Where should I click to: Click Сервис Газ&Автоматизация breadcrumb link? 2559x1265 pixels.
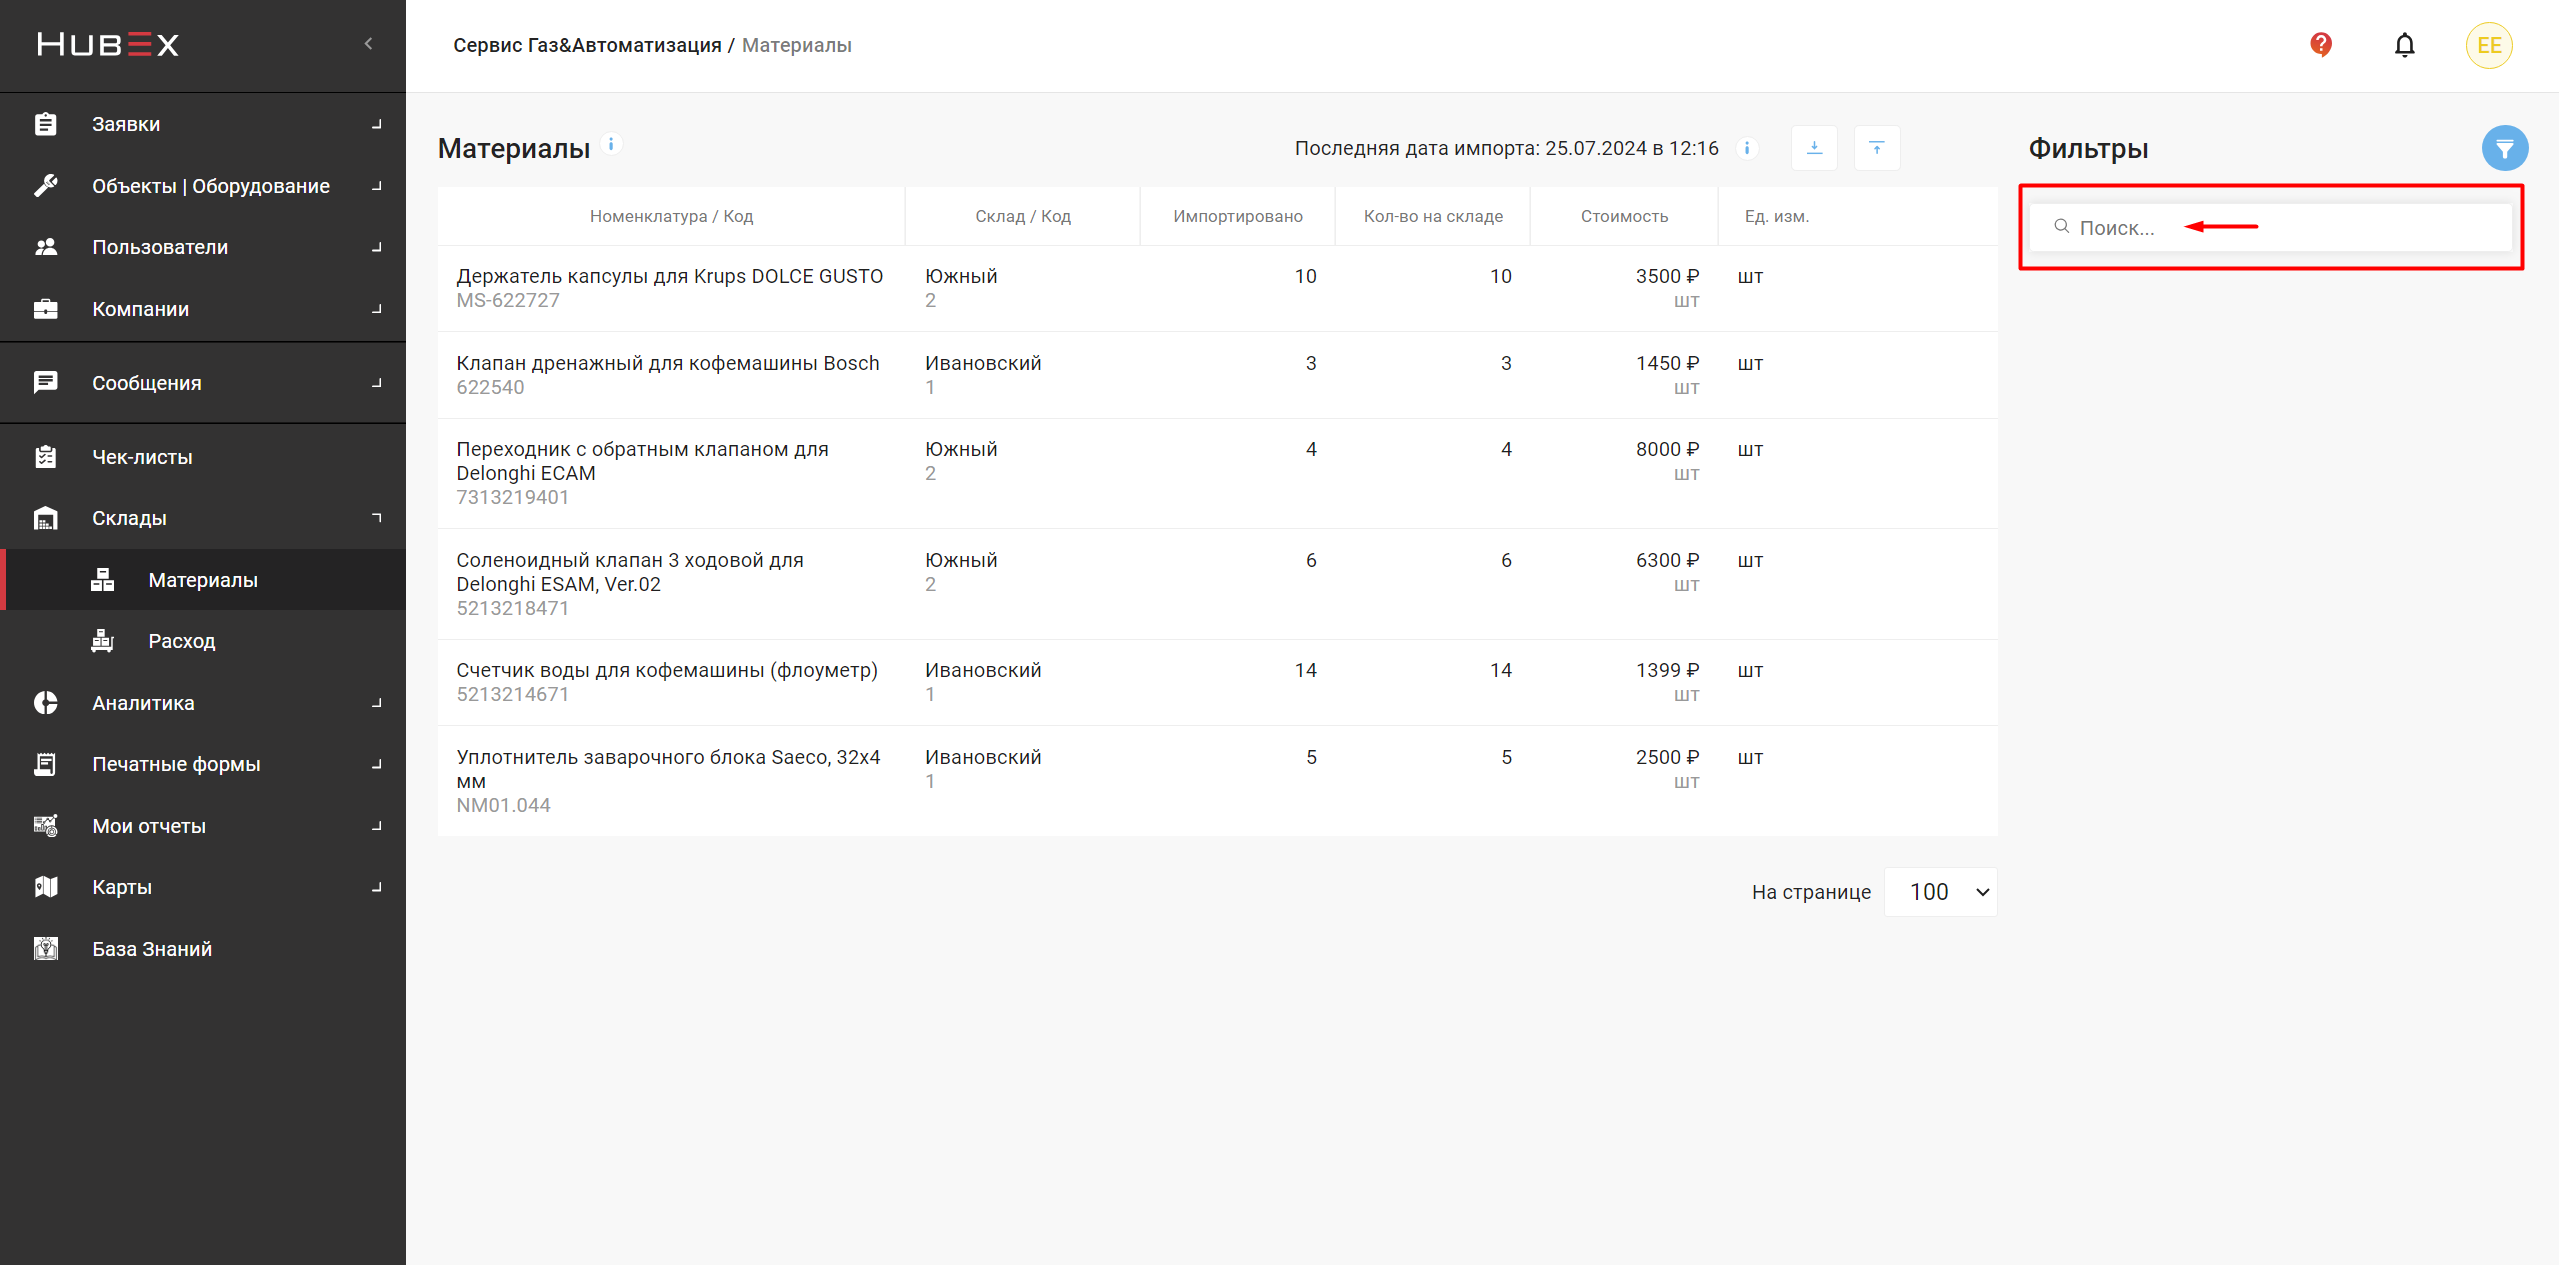pyautogui.click(x=587, y=45)
